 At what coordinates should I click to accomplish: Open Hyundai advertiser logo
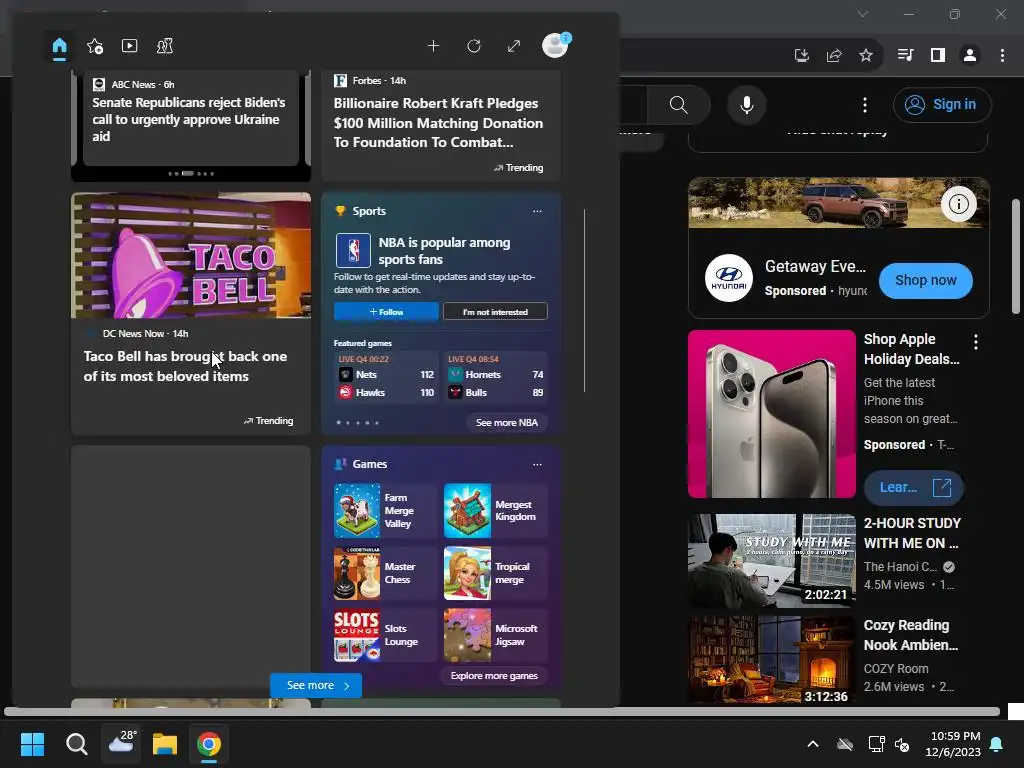pyautogui.click(x=728, y=278)
